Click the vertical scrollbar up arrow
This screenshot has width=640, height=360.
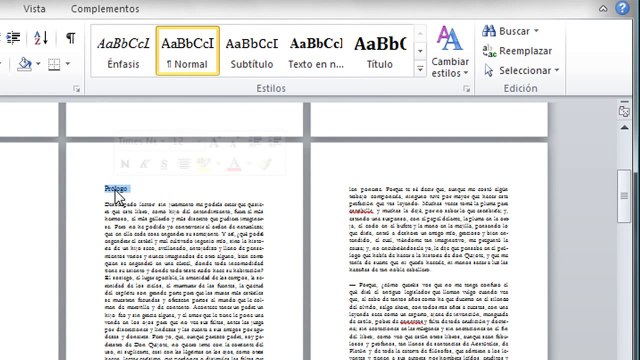(624, 128)
